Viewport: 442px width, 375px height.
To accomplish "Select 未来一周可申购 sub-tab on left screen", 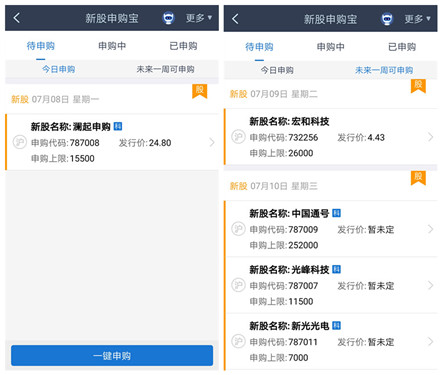I will pyautogui.click(x=165, y=69).
